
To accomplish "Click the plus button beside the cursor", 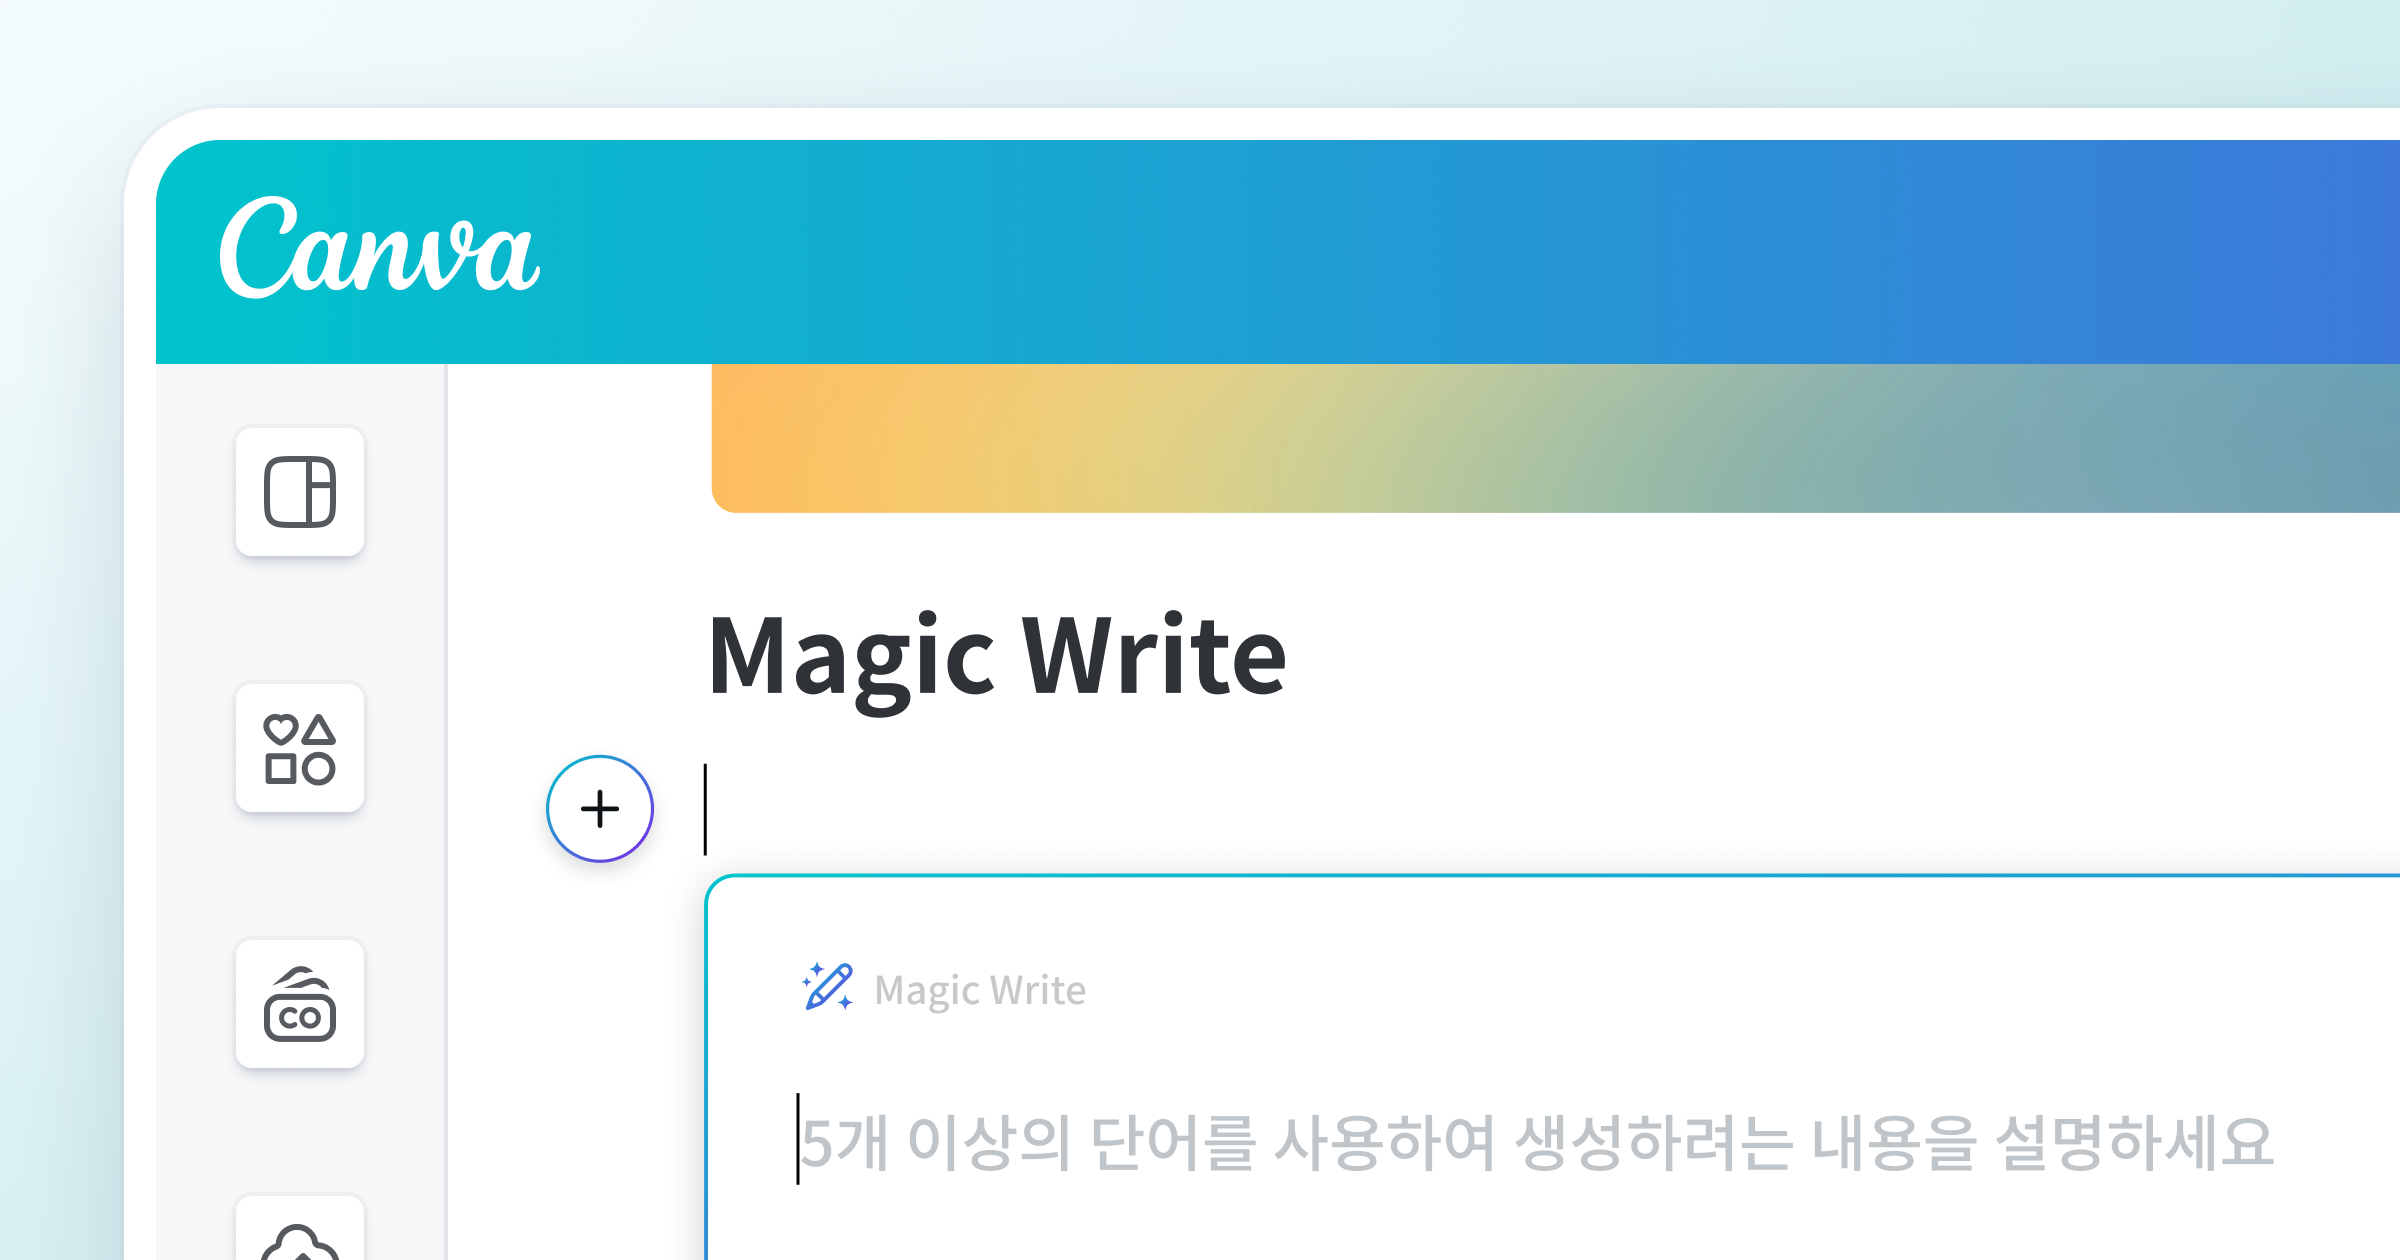I will point(599,808).
